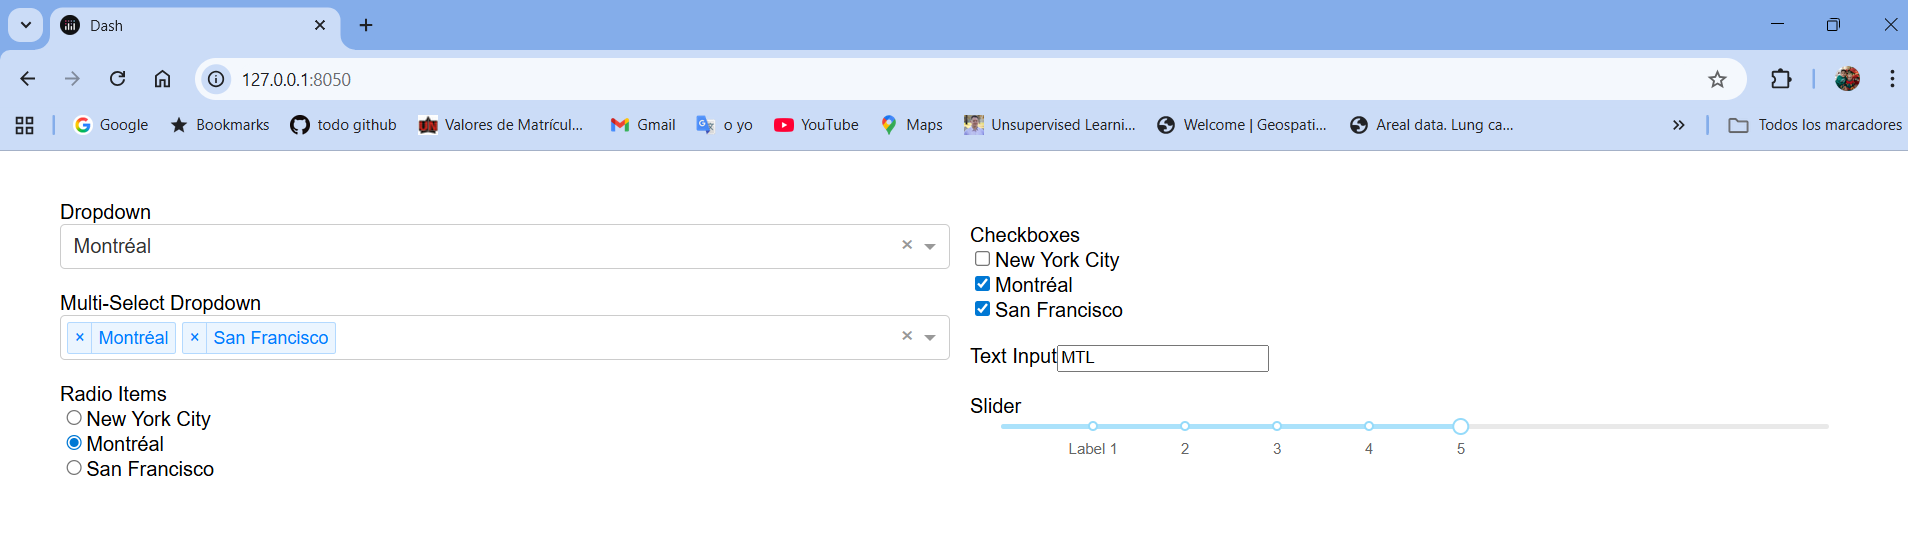The height and width of the screenshot is (535, 1908).
Task: Open the YouTube bookmark
Action: 816,125
